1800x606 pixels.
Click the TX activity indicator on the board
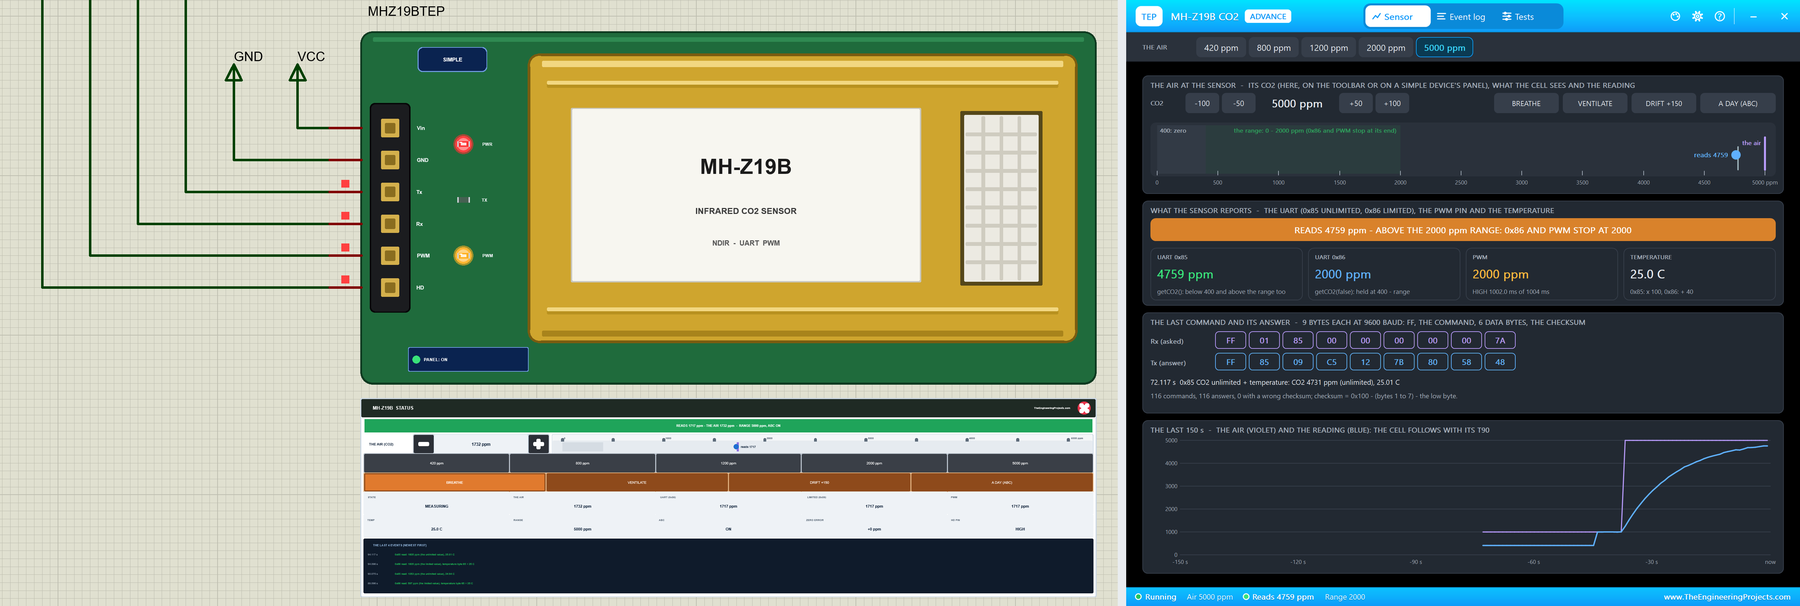(x=464, y=200)
